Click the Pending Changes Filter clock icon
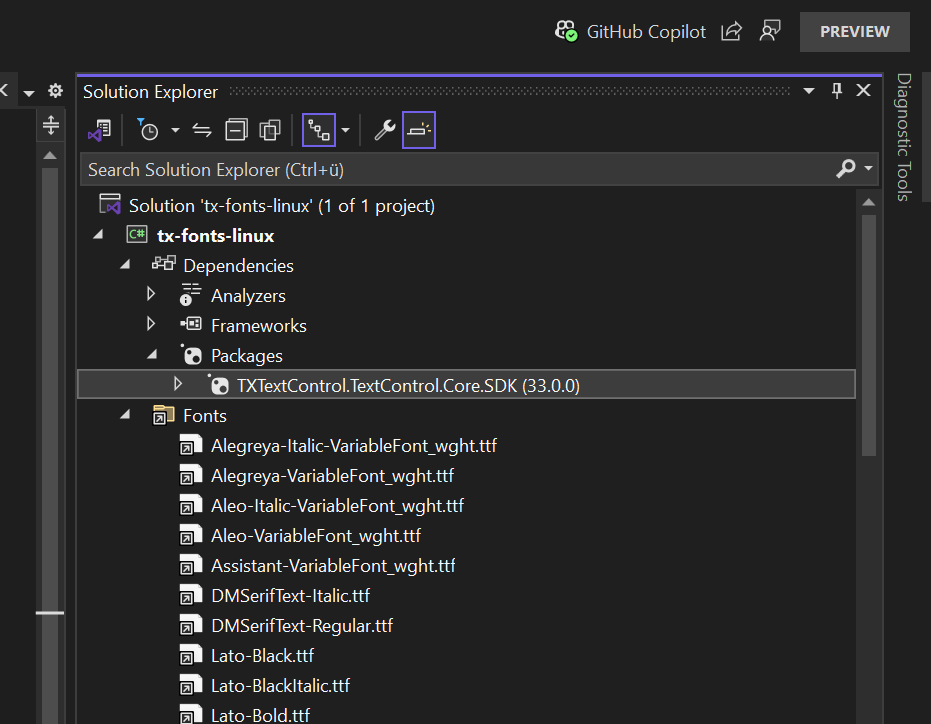Screen dimensions: 931x724 [x=148, y=130]
